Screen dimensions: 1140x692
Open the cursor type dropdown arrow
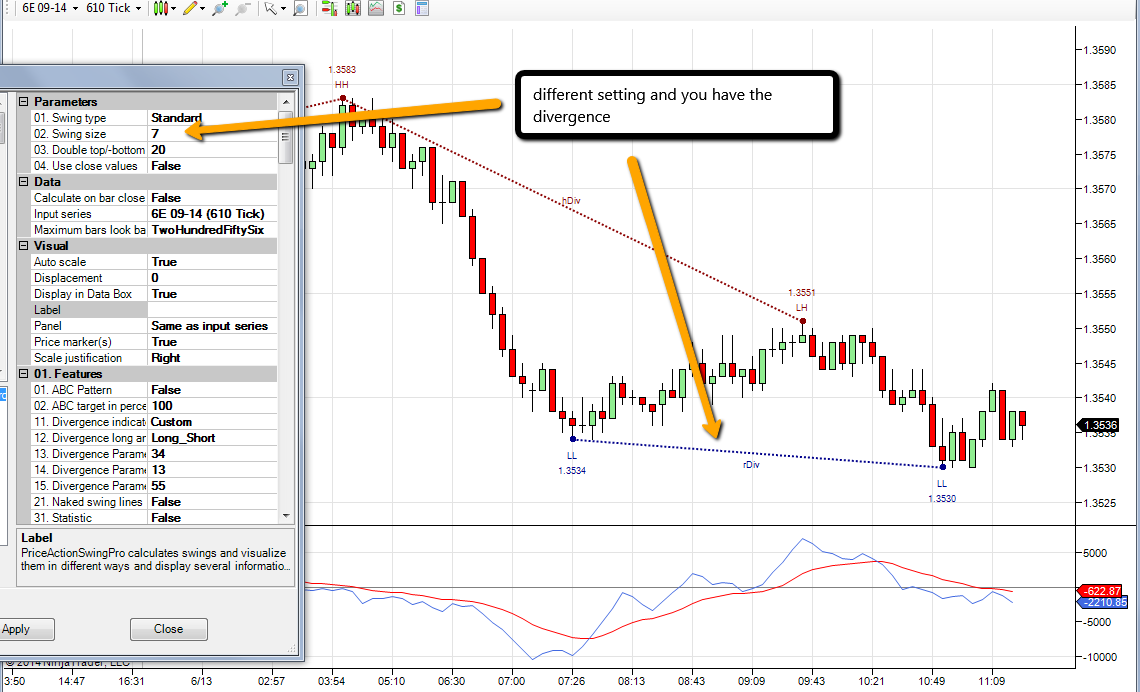(283, 9)
